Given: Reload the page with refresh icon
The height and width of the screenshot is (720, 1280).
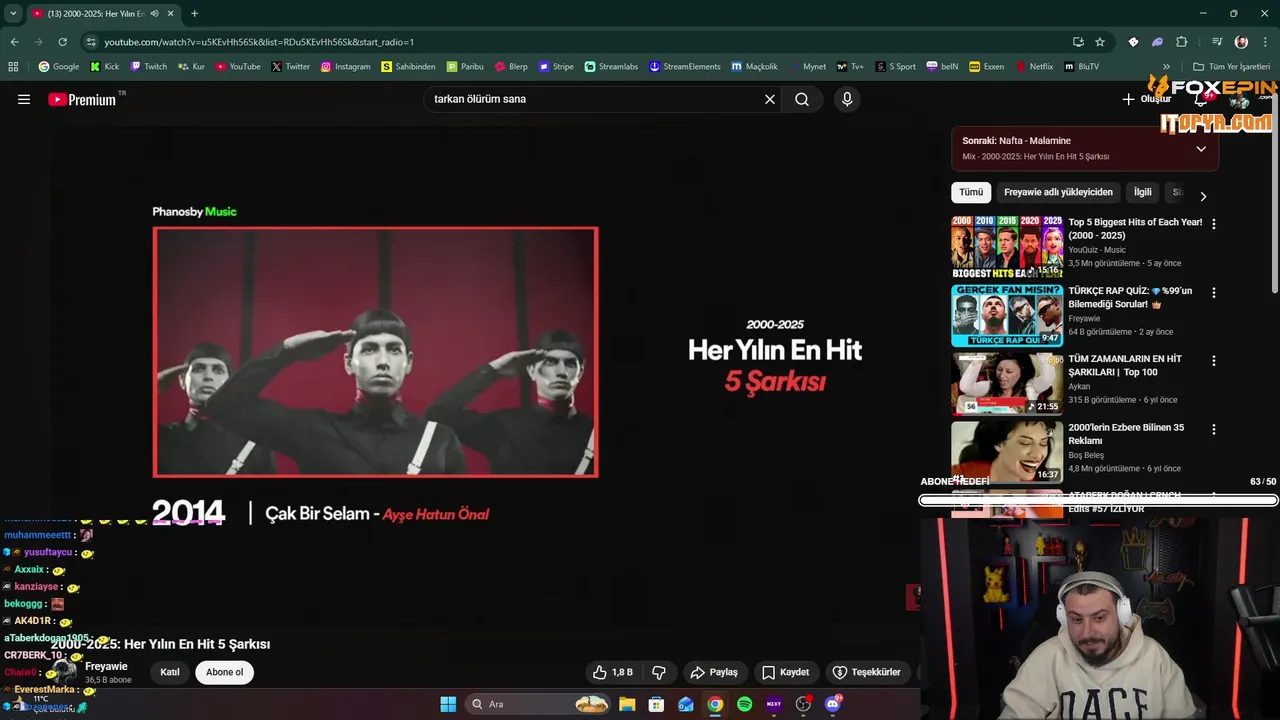Looking at the screenshot, I should 62,42.
